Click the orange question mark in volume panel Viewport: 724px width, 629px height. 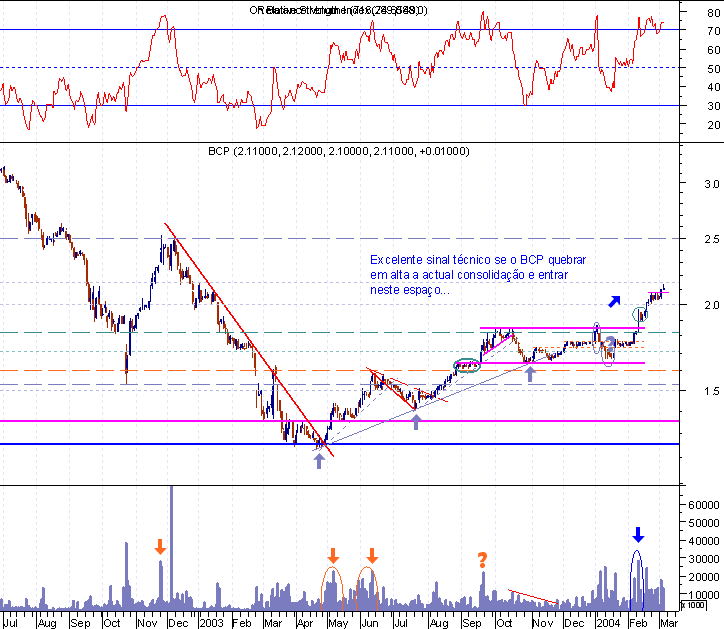(483, 560)
